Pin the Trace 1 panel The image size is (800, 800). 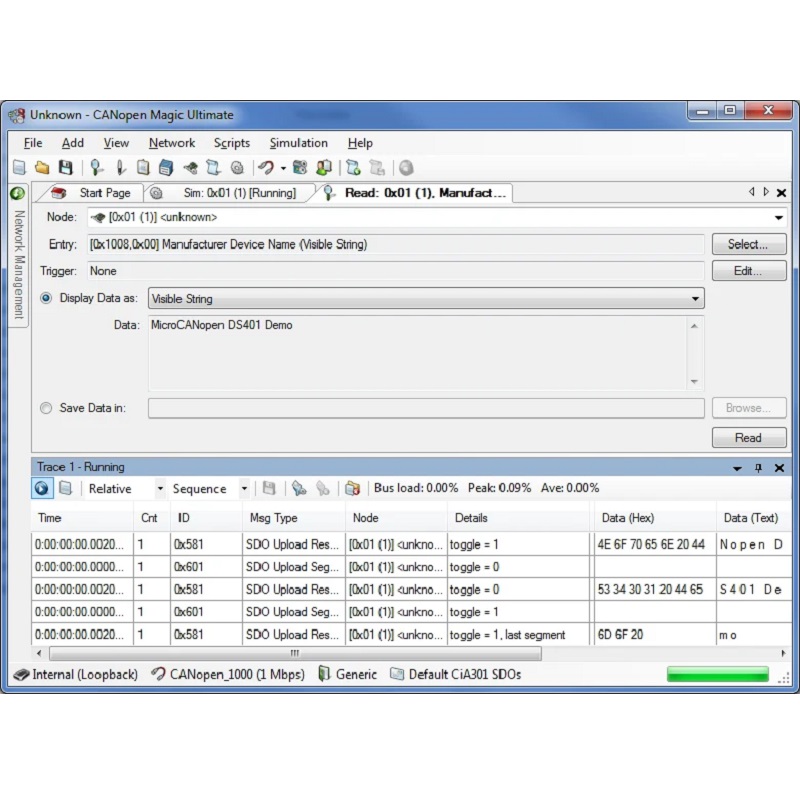coord(758,467)
